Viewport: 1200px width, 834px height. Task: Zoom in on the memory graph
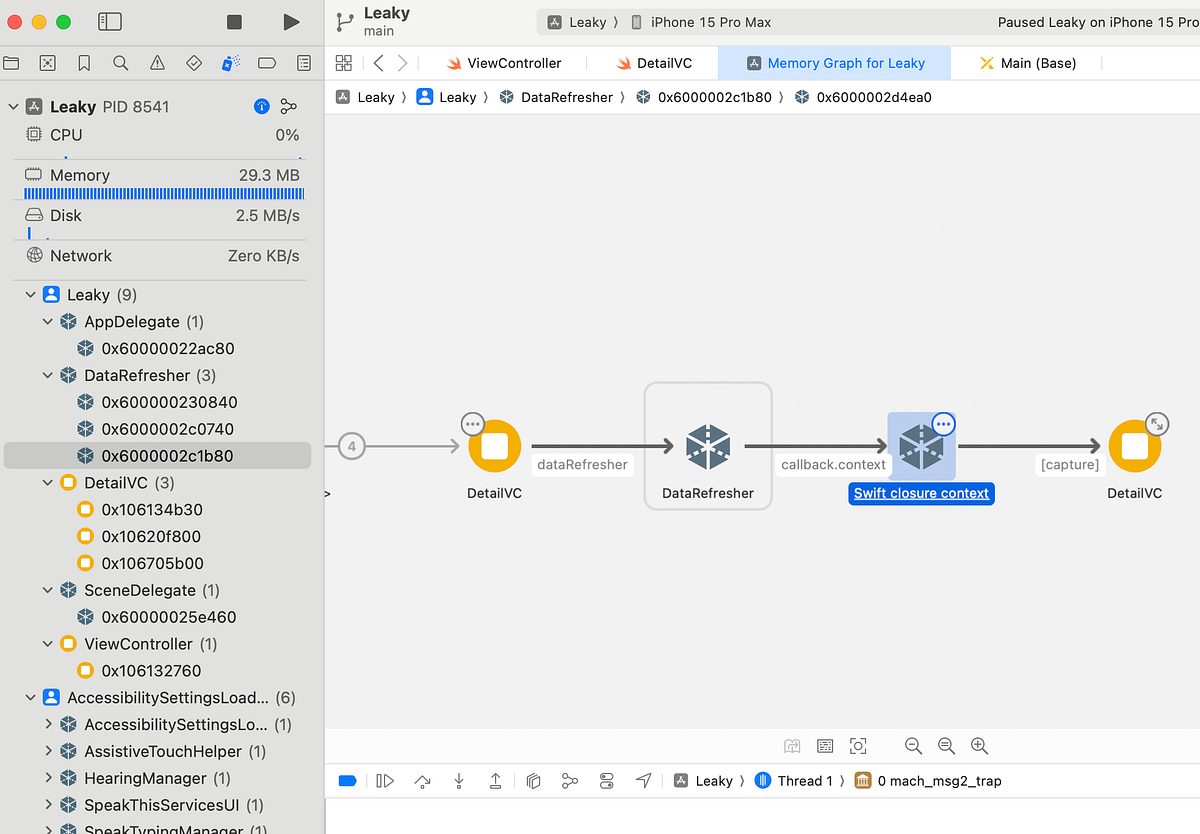979,746
